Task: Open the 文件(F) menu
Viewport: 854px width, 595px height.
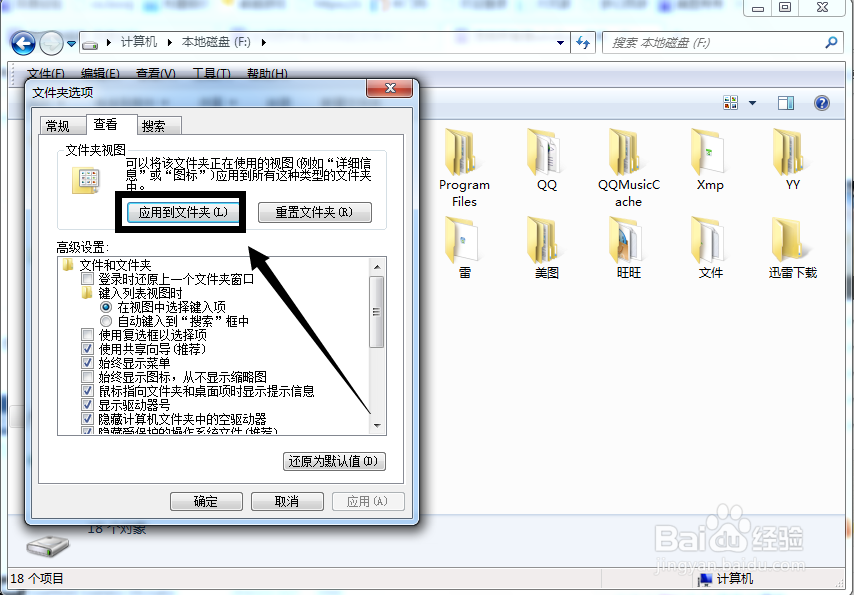Action: 46,74
